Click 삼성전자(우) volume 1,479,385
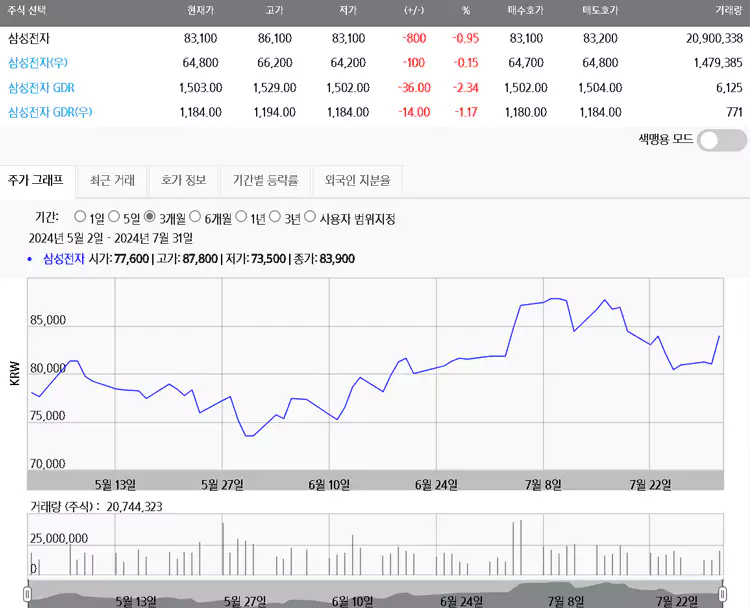Screen dimensions: 750x608 pos(718,63)
